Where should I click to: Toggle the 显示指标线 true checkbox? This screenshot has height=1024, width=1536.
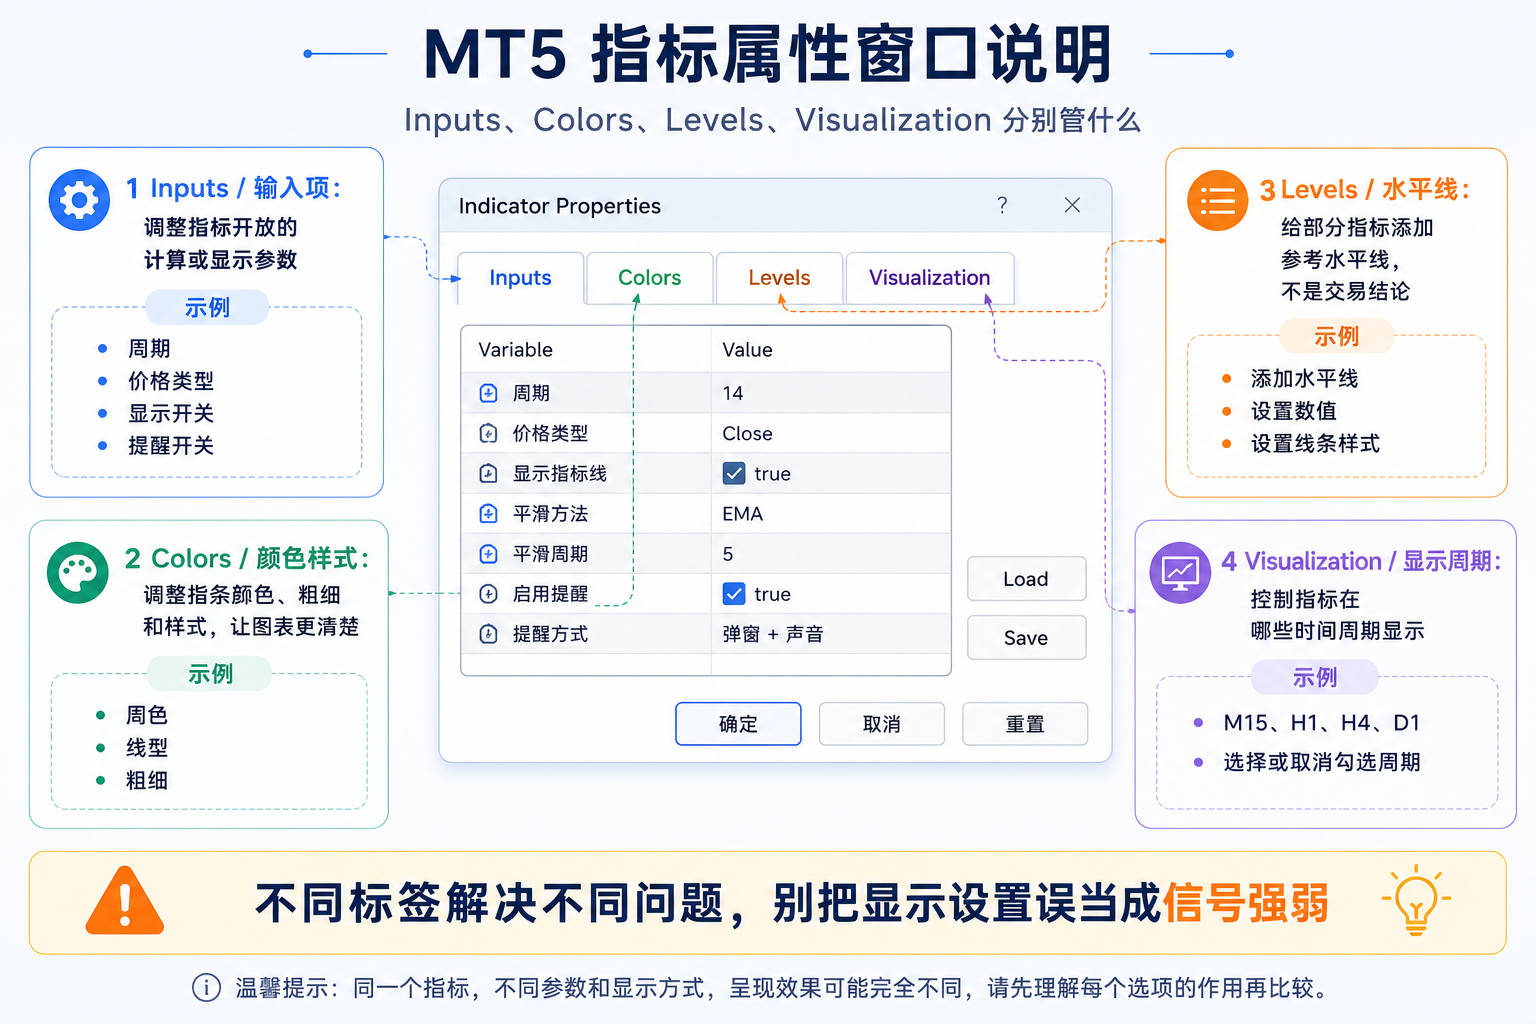(x=734, y=473)
